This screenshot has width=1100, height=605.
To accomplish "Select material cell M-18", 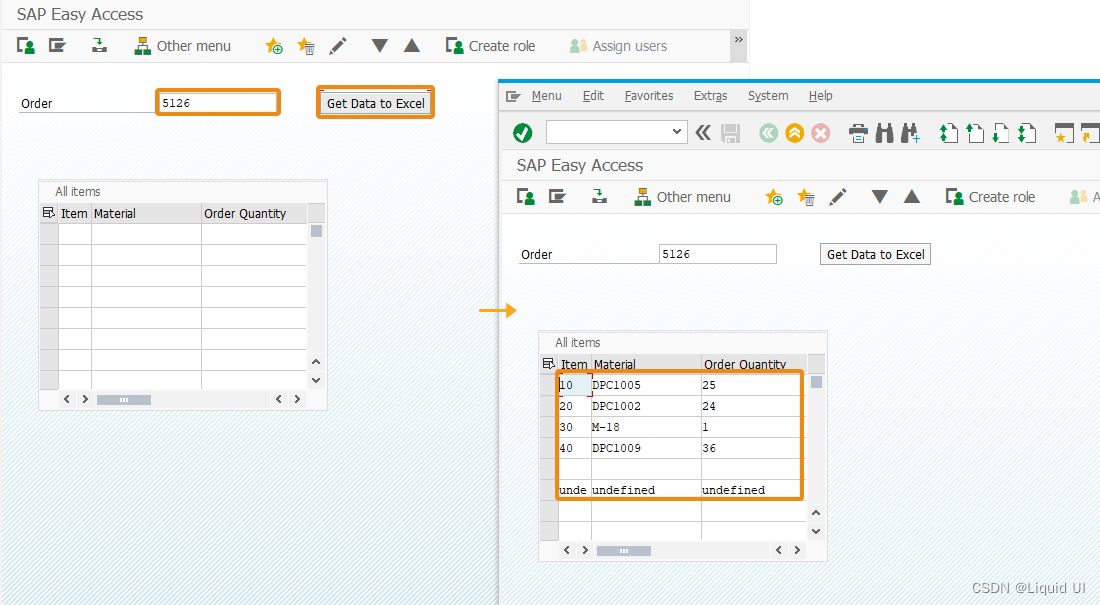I will click(x=646, y=427).
